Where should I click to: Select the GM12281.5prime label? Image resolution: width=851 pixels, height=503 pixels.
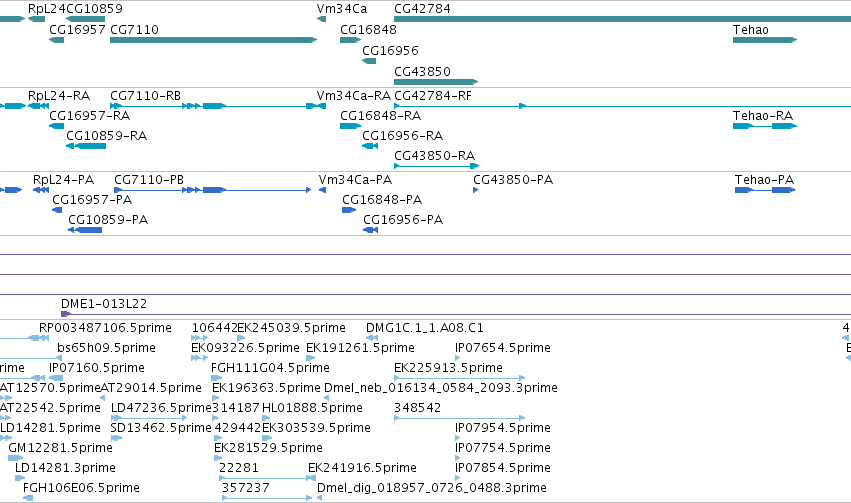click(x=60, y=448)
